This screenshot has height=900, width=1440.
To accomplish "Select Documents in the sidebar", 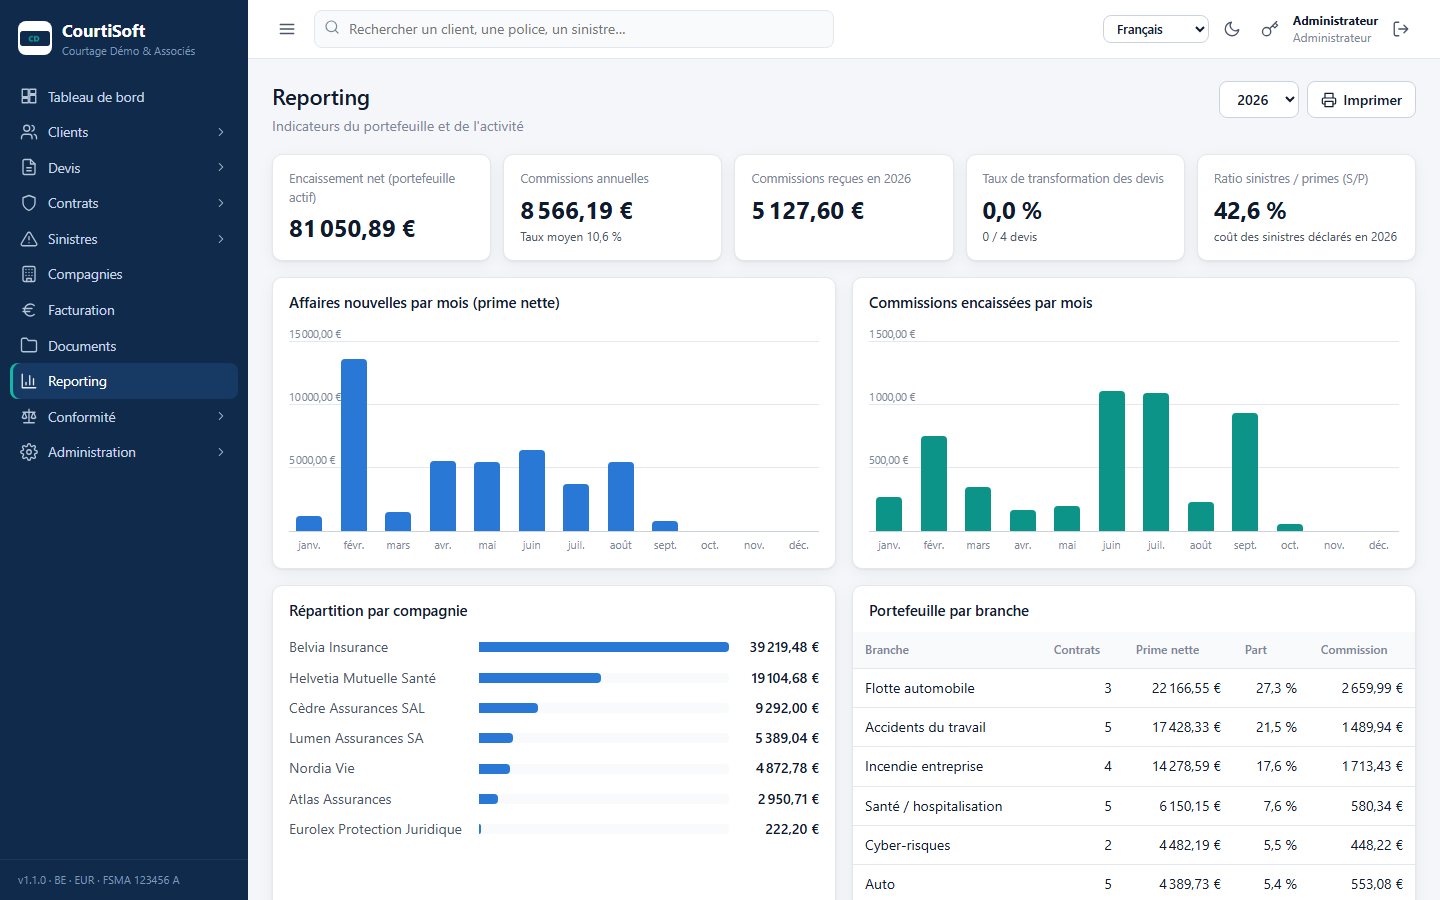I will point(124,346).
